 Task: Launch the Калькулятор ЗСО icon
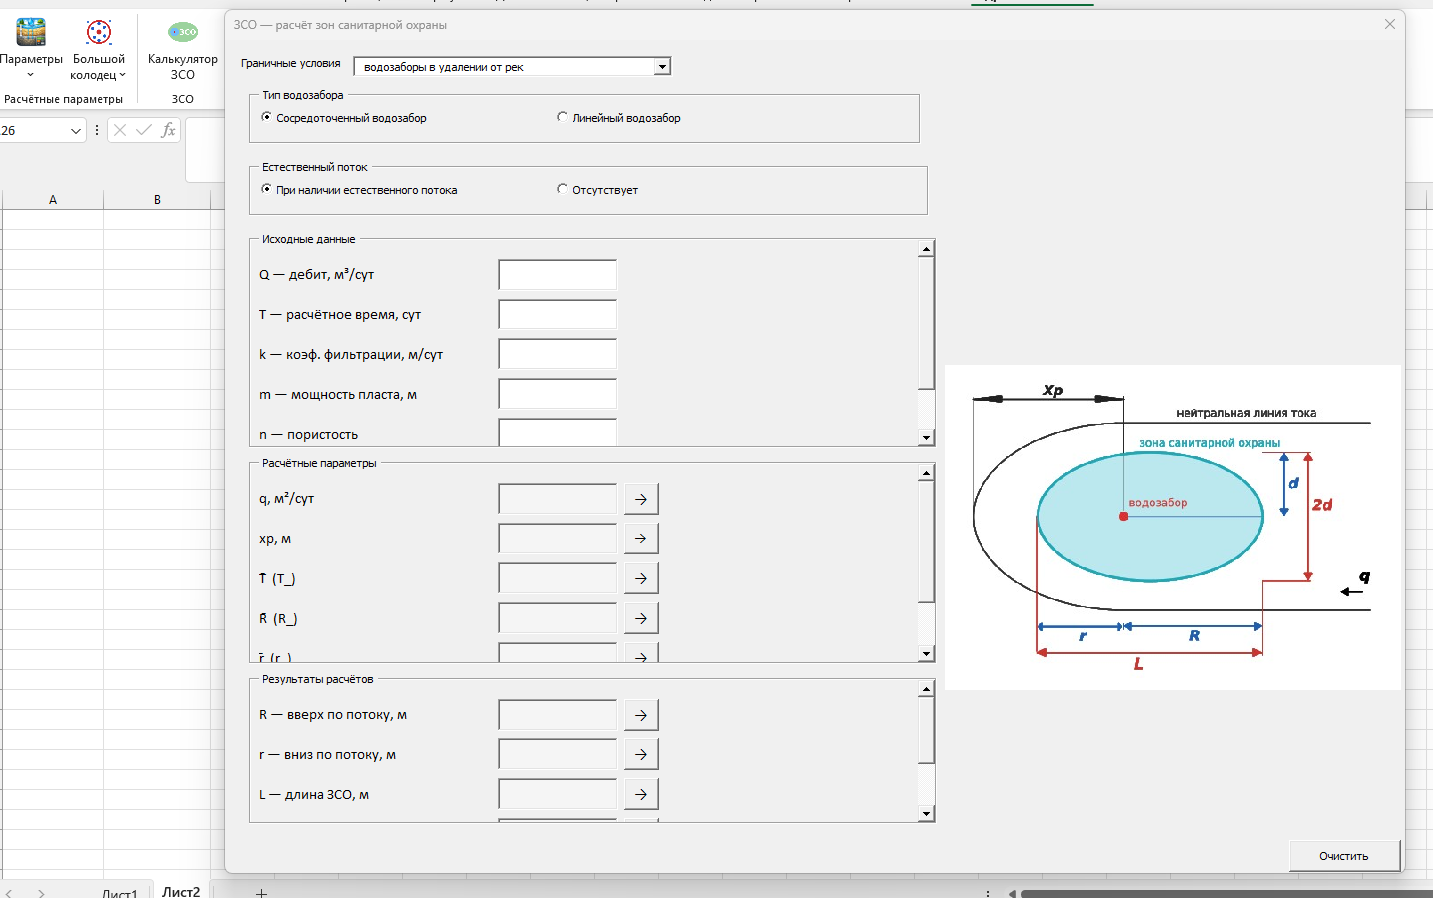tap(183, 32)
